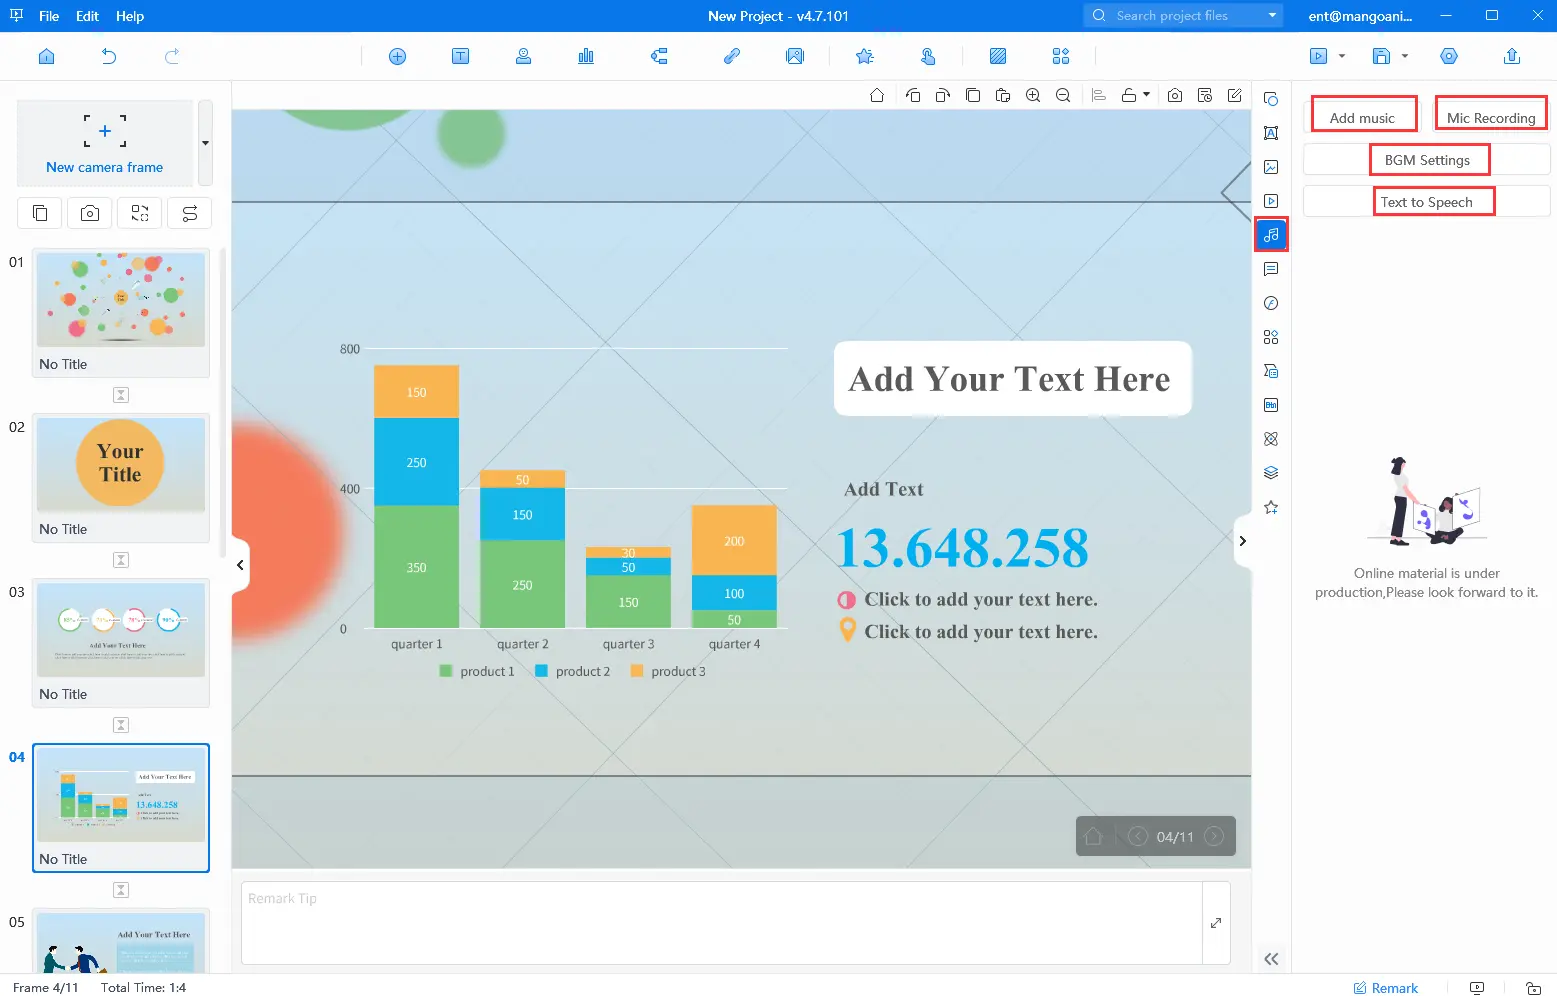The height and width of the screenshot is (996, 1557).
Task: Click the text box tool icon
Action: [460, 57]
